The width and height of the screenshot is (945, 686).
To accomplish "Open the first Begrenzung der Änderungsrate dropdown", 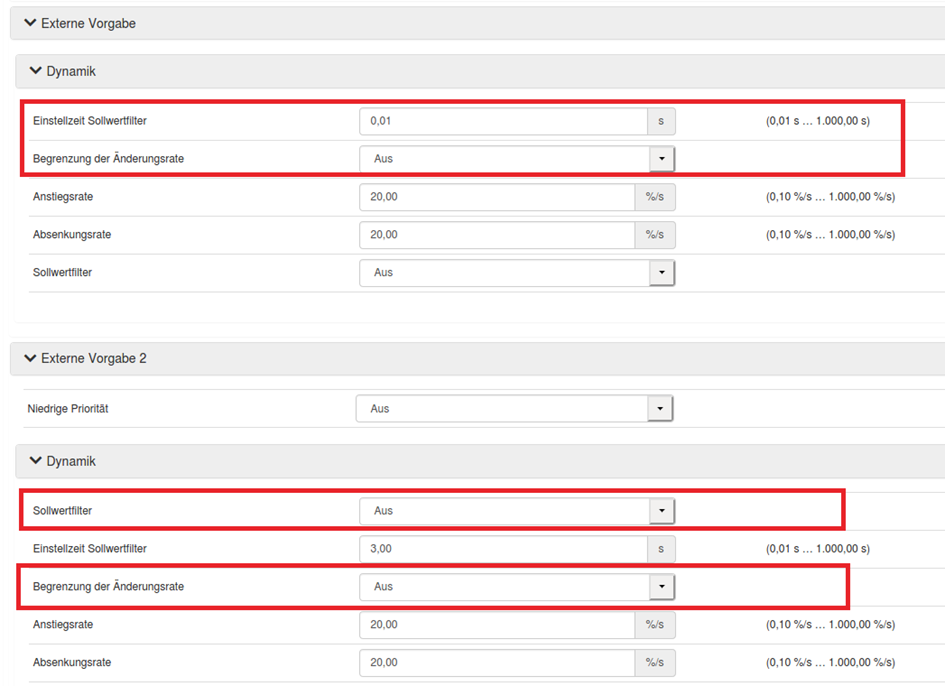I will [x=517, y=159].
